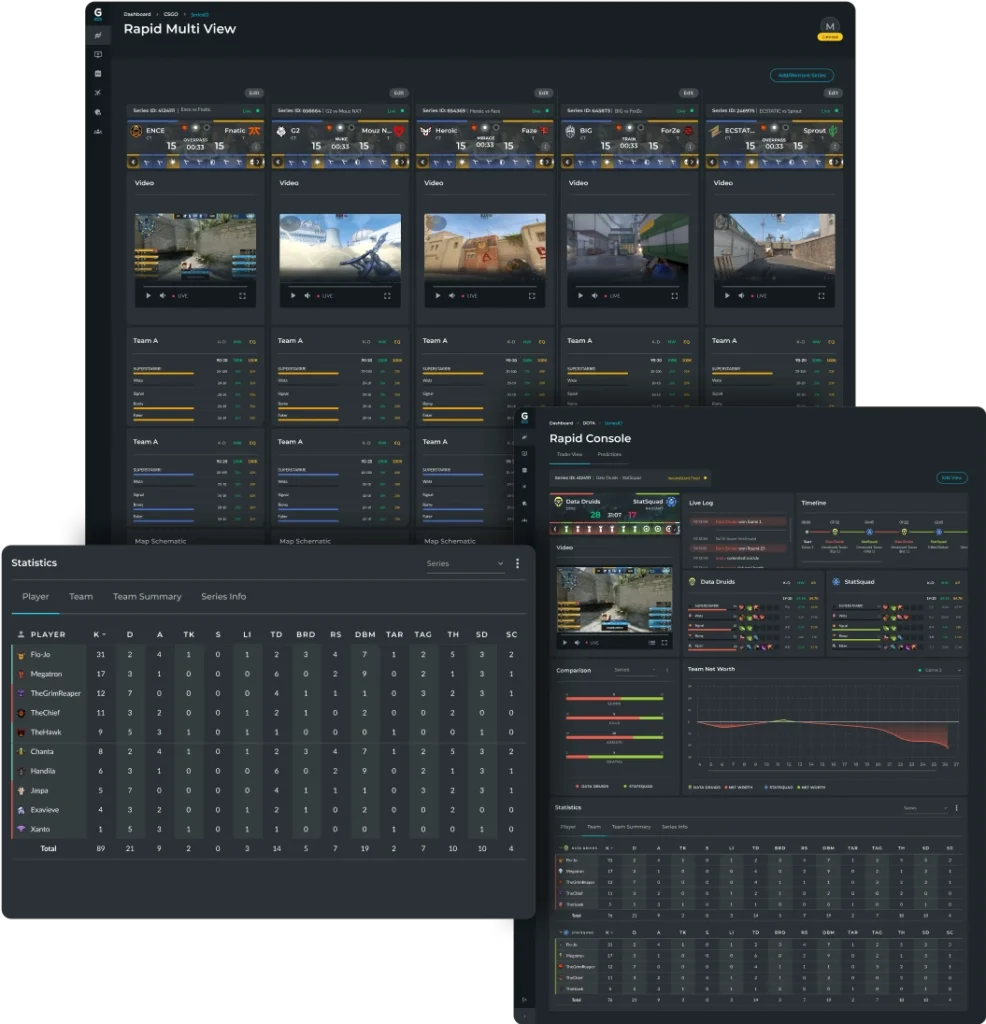986x1024 pixels.
Task: Switch to the Team Summary tab
Action: pos(147,597)
